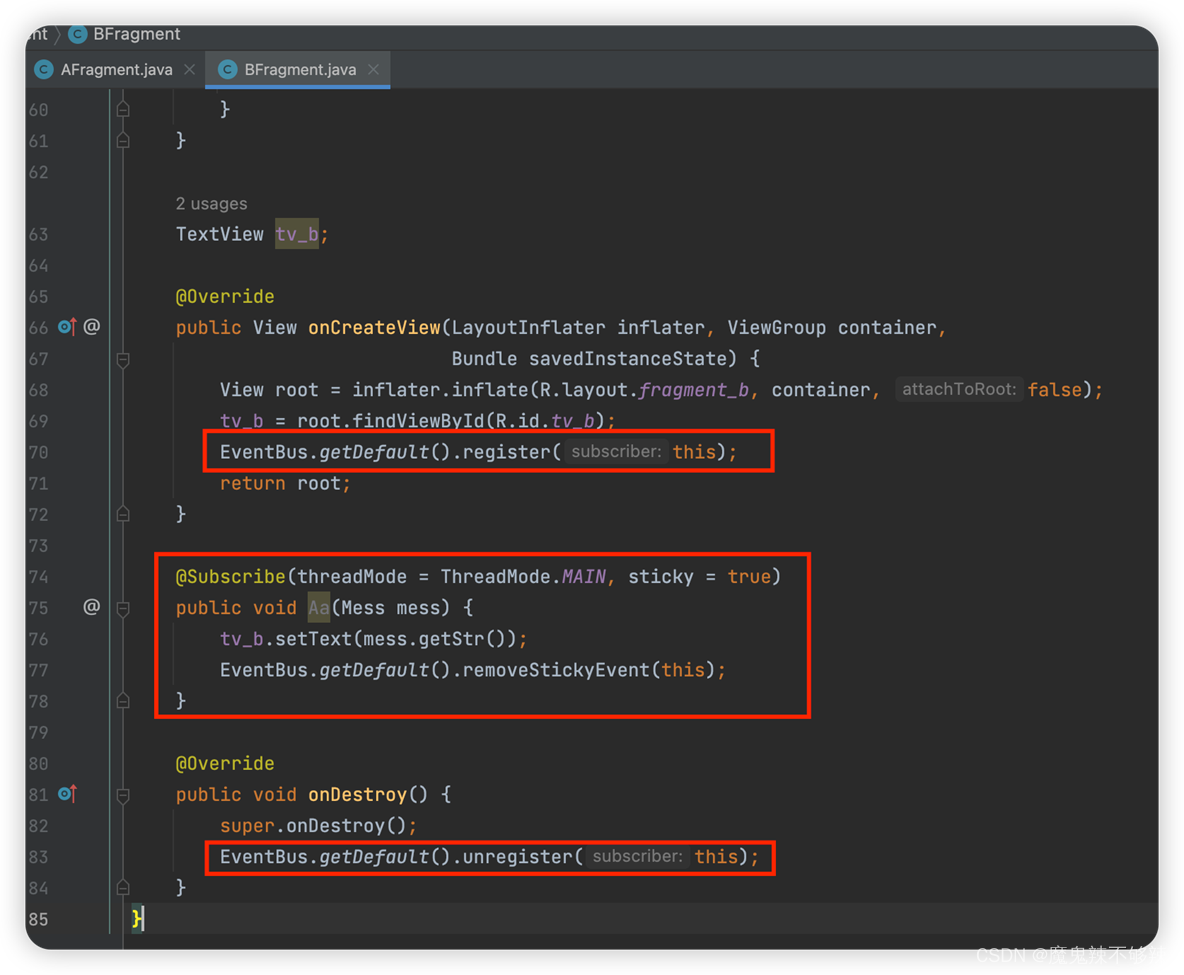1184x975 pixels.
Task: Click the blue circular gutter icon beside onDestroy
Action: tap(62, 794)
